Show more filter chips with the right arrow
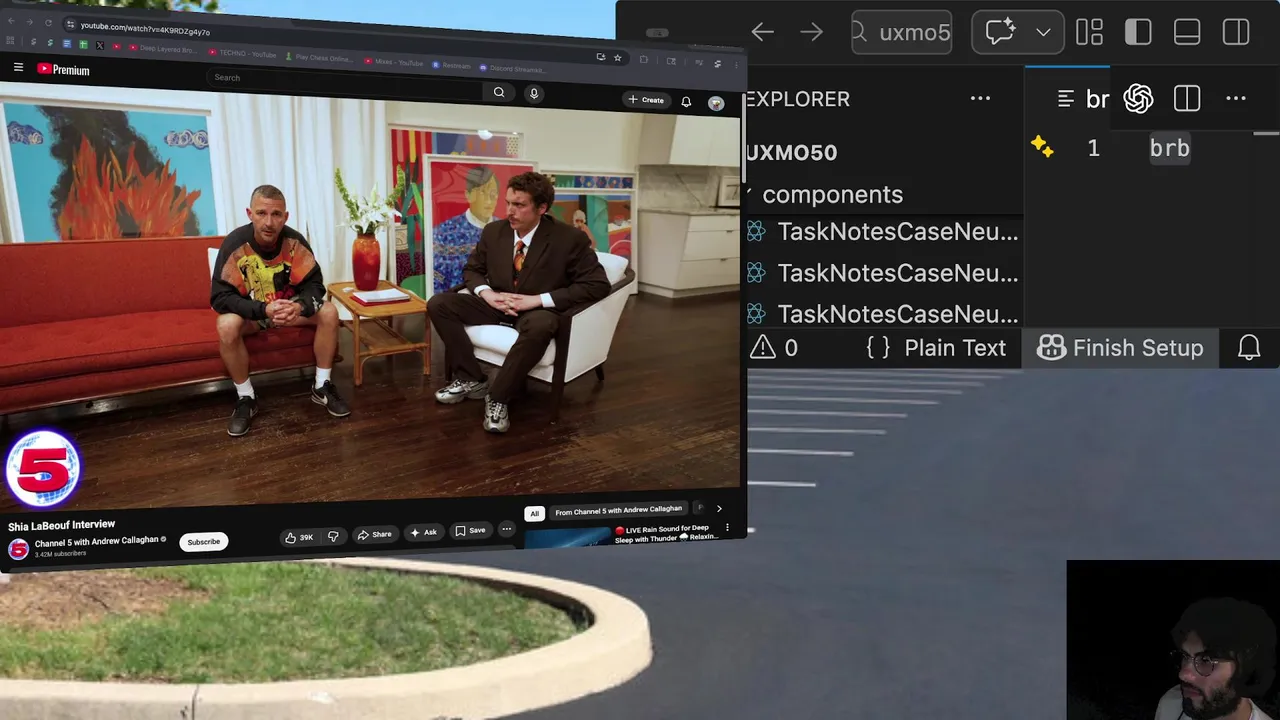The height and width of the screenshot is (720, 1280). pyautogui.click(x=718, y=508)
